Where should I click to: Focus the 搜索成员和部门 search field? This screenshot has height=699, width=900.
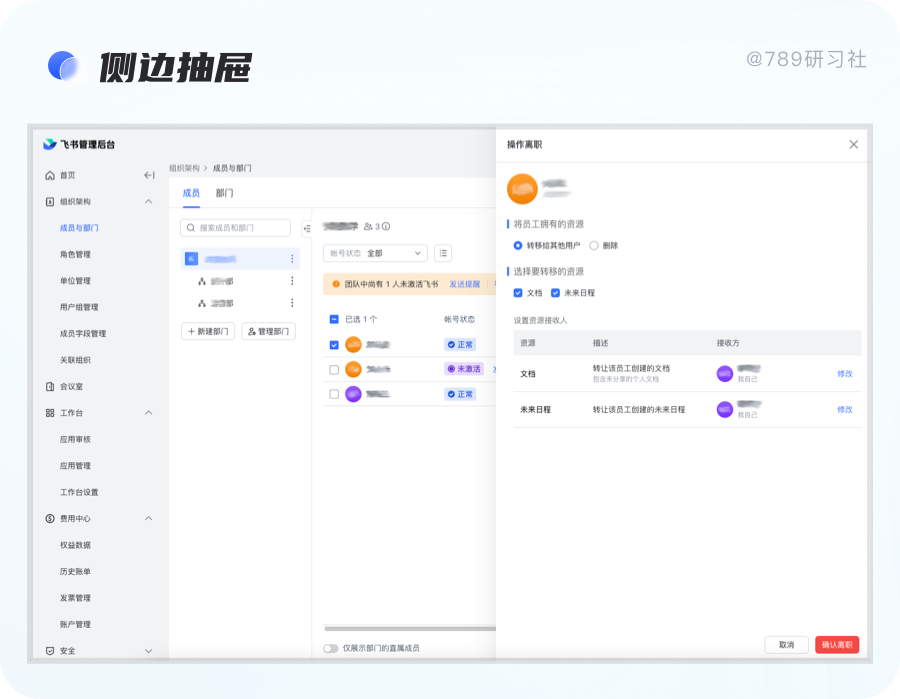(235, 228)
